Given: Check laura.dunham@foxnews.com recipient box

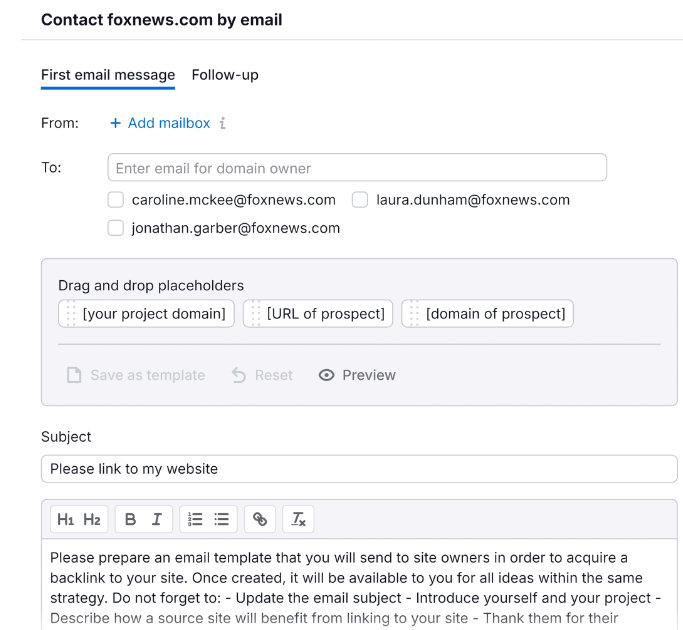Looking at the screenshot, I should 360,200.
